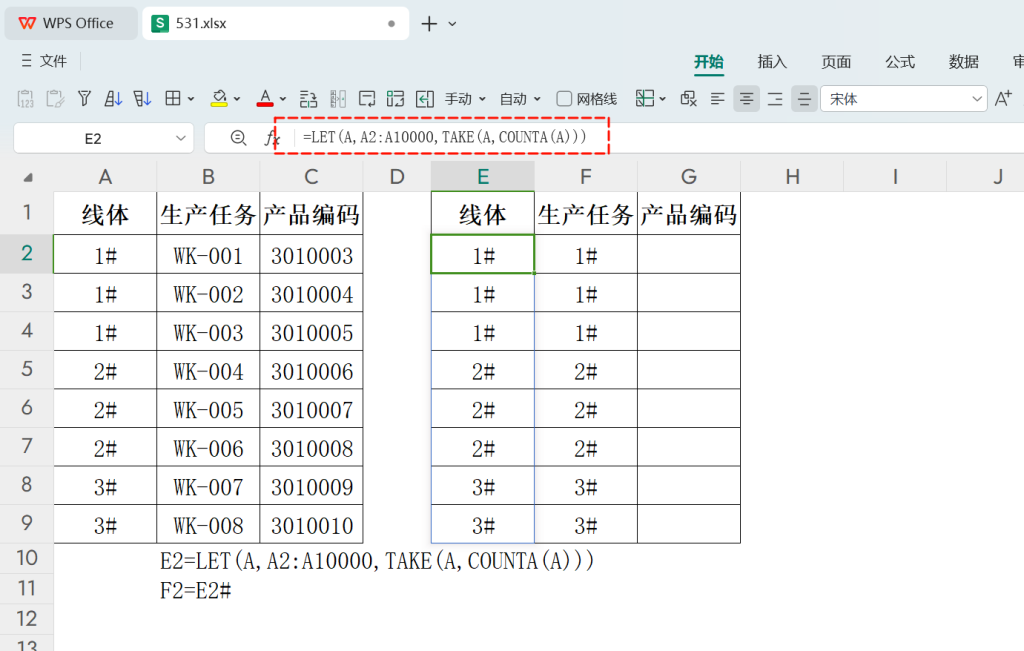Open the tab list chevron beside plus
This screenshot has width=1024, height=651.
pyautogui.click(x=452, y=24)
